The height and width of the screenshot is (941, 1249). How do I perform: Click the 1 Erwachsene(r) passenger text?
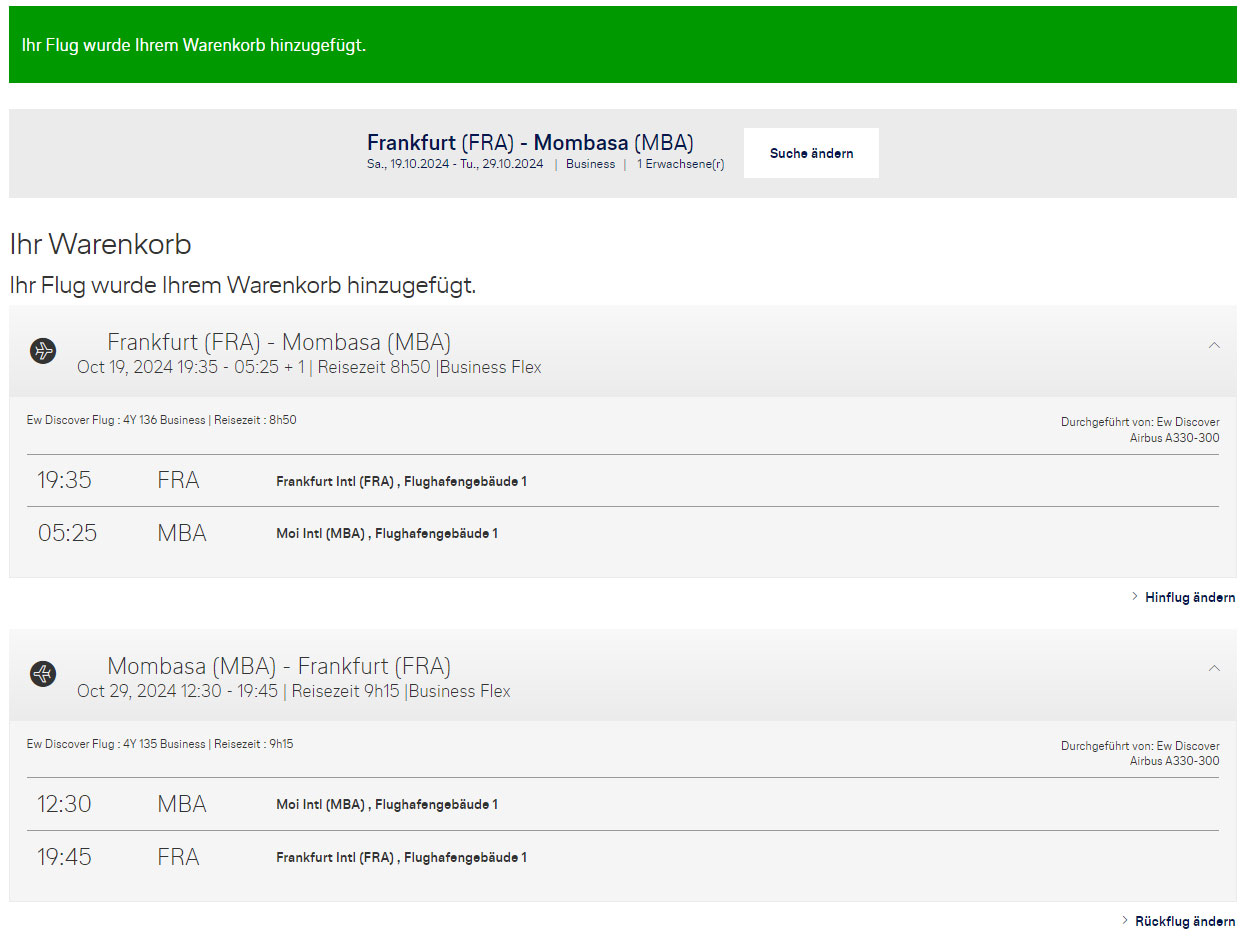[680, 164]
